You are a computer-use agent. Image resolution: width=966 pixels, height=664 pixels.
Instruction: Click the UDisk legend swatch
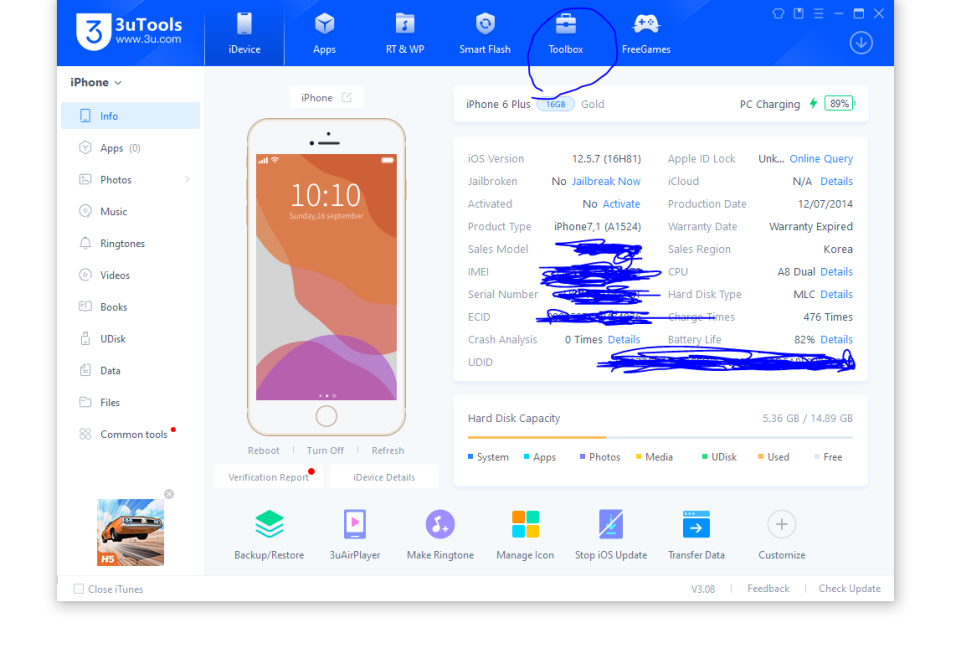(705, 457)
